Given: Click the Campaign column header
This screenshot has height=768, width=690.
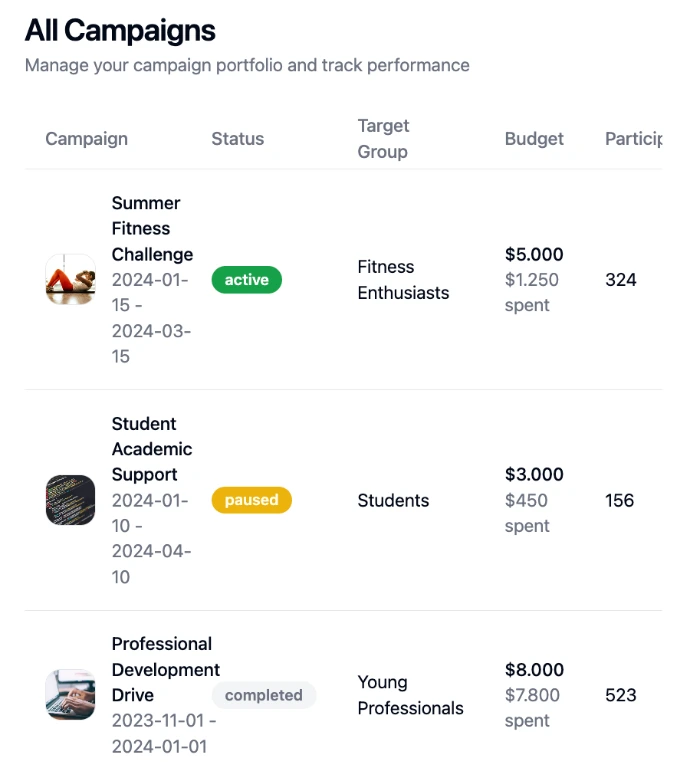Looking at the screenshot, I should coord(86,139).
